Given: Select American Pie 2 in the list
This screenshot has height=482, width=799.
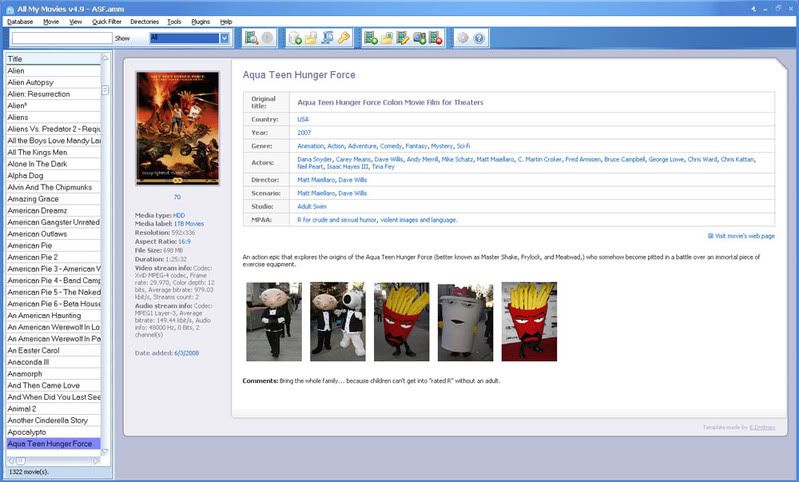Looking at the screenshot, I should [x=53, y=257].
